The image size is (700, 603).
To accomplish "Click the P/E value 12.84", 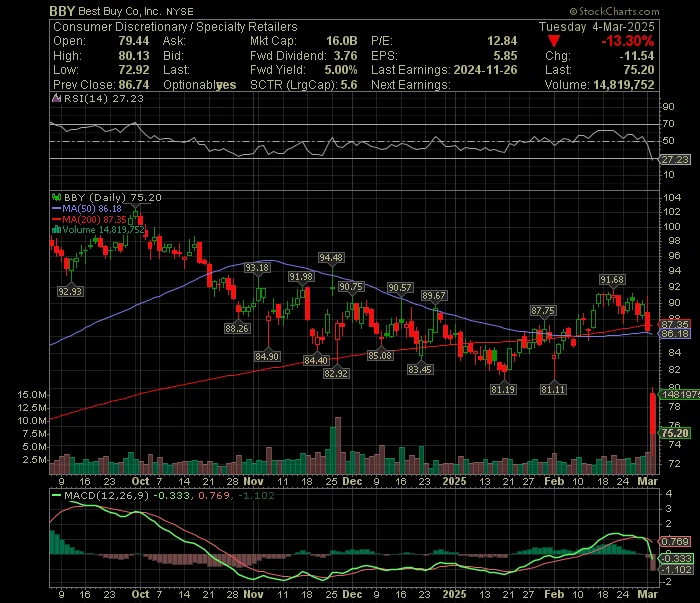I will [x=502, y=41].
